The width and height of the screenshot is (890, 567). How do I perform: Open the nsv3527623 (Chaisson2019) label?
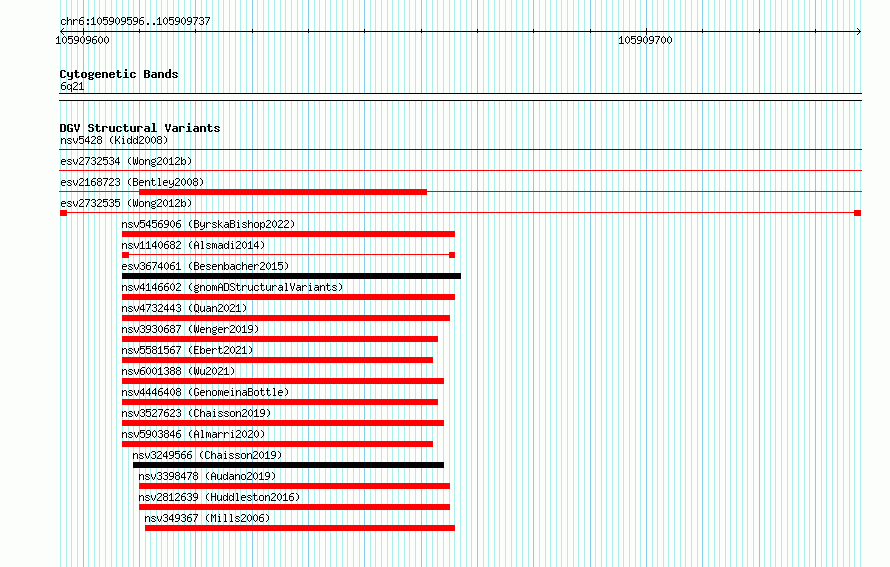point(196,413)
